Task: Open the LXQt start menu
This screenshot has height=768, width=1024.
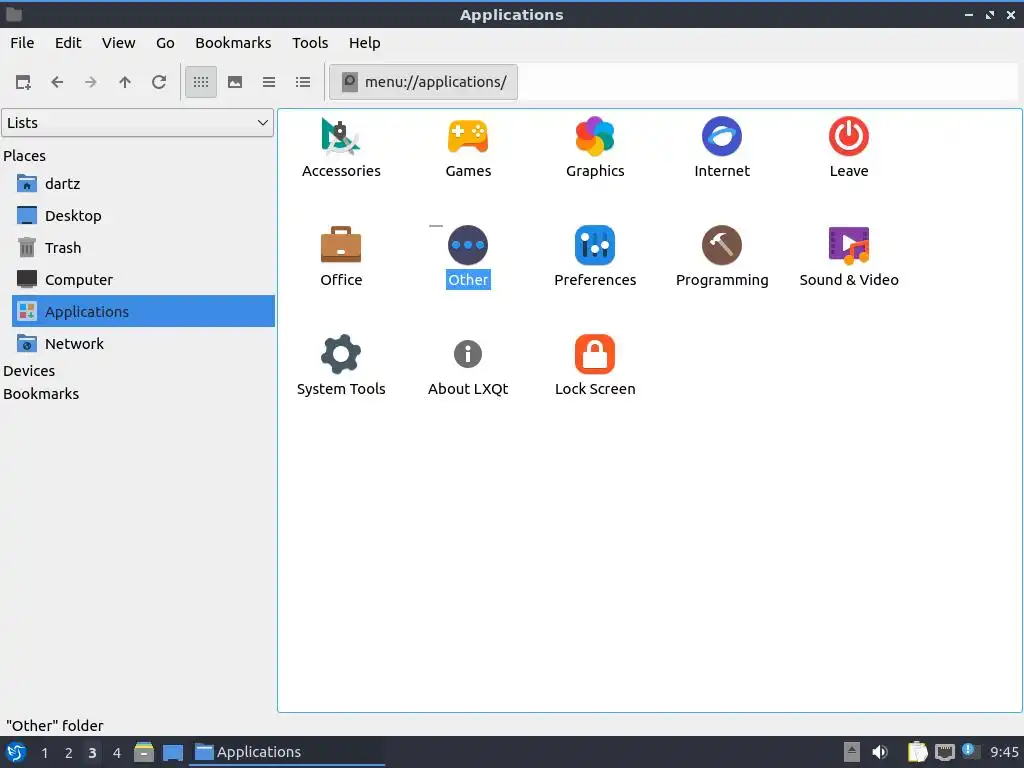Action: click(16, 752)
